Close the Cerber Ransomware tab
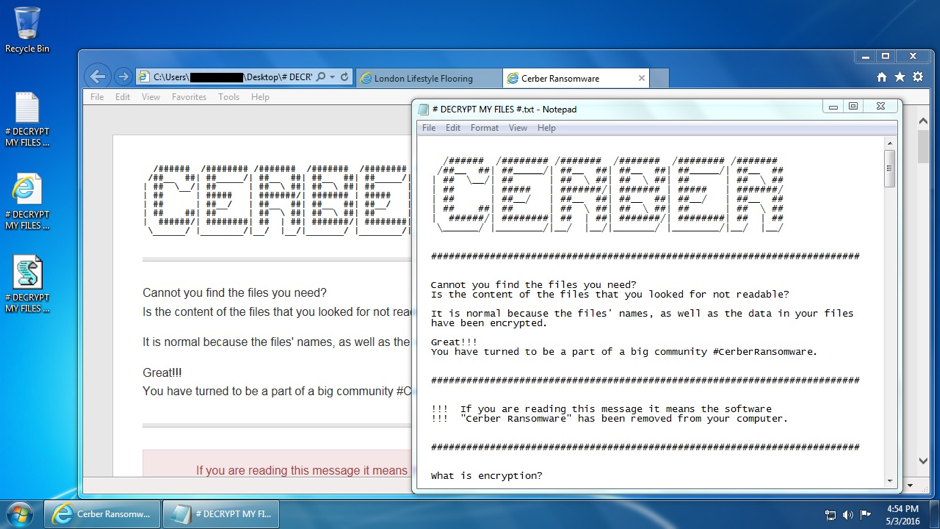This screenshot has width=940, height=529. tap(641, 78)
